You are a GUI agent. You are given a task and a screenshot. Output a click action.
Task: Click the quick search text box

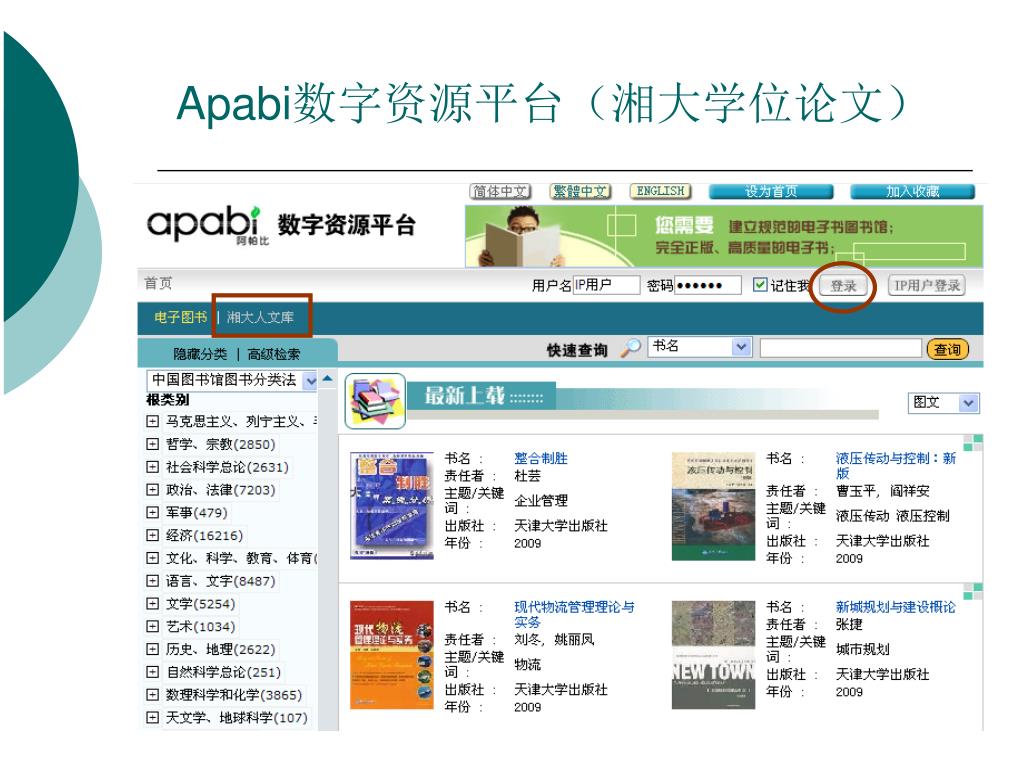[840, 347]
